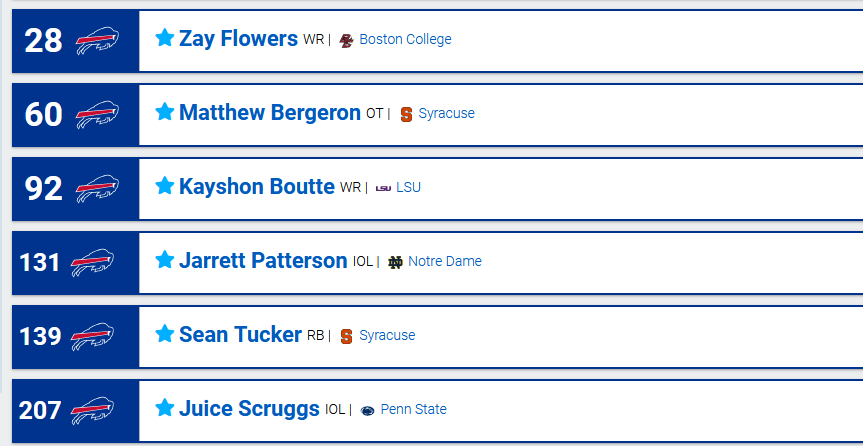Screen dimensions: 863x446
Task: Click the Penn State lion logo
Action: click(x=367, y=410)
